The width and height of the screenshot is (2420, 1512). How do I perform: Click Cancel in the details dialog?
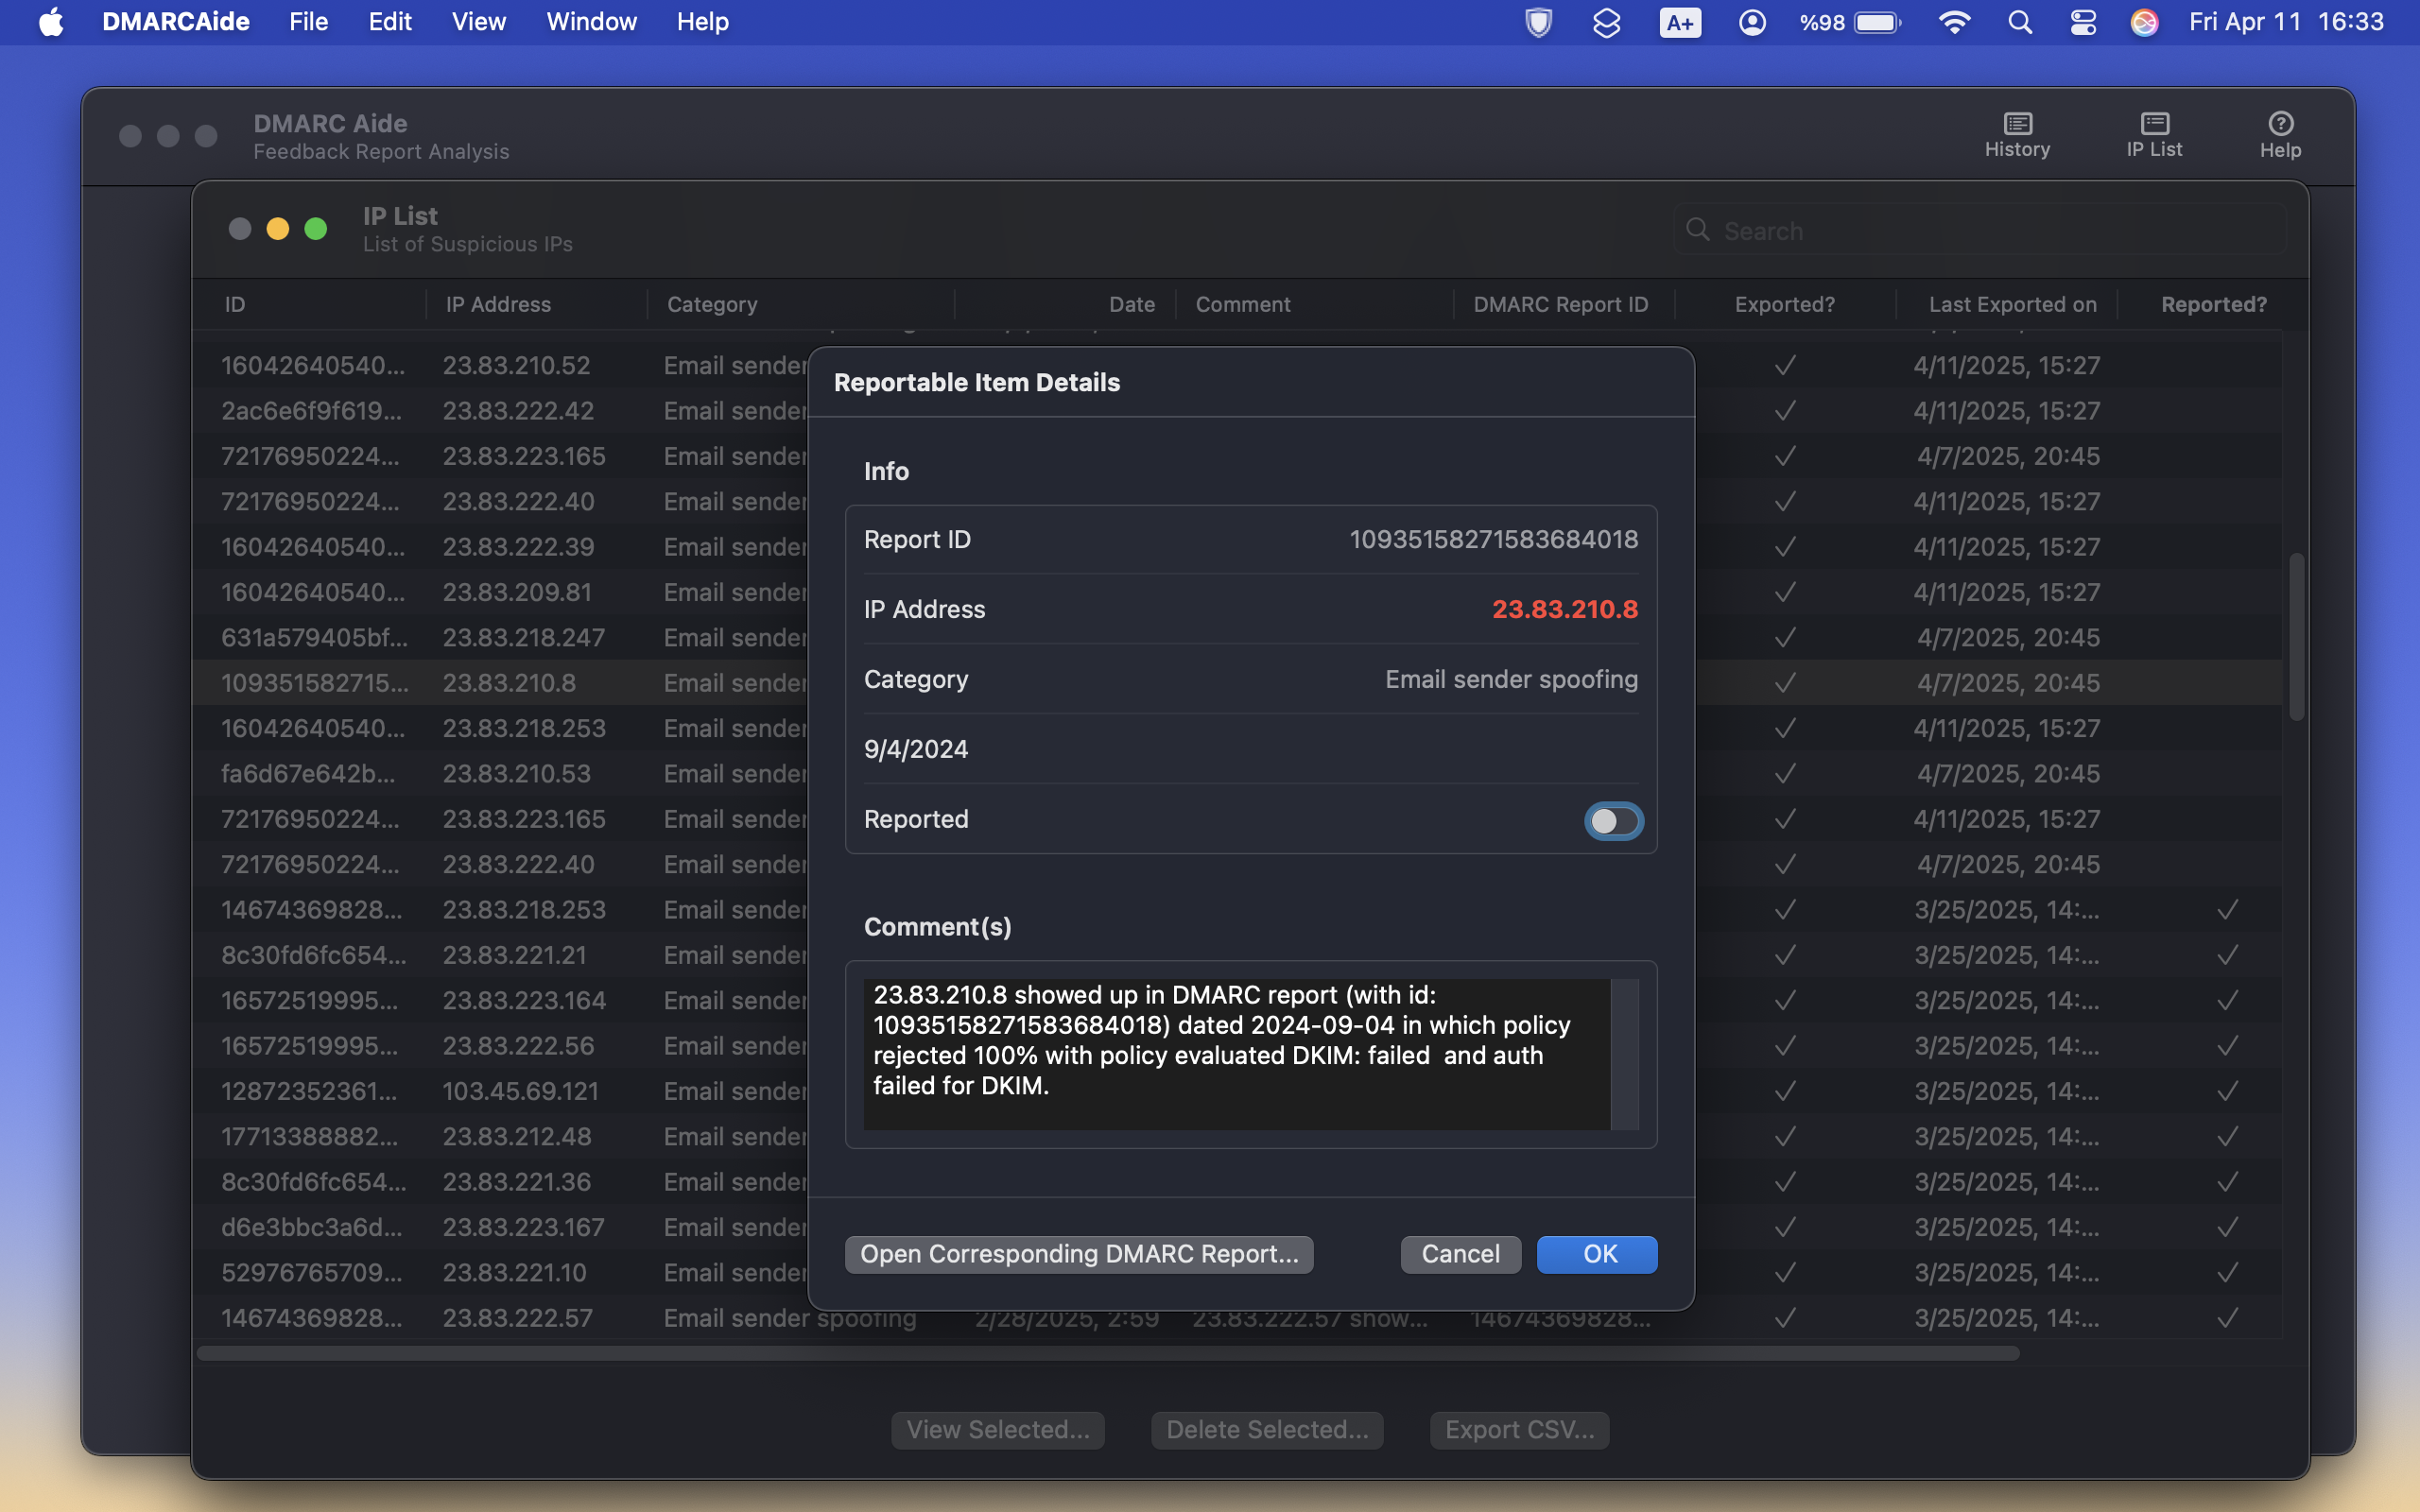coord(1461,1254)
